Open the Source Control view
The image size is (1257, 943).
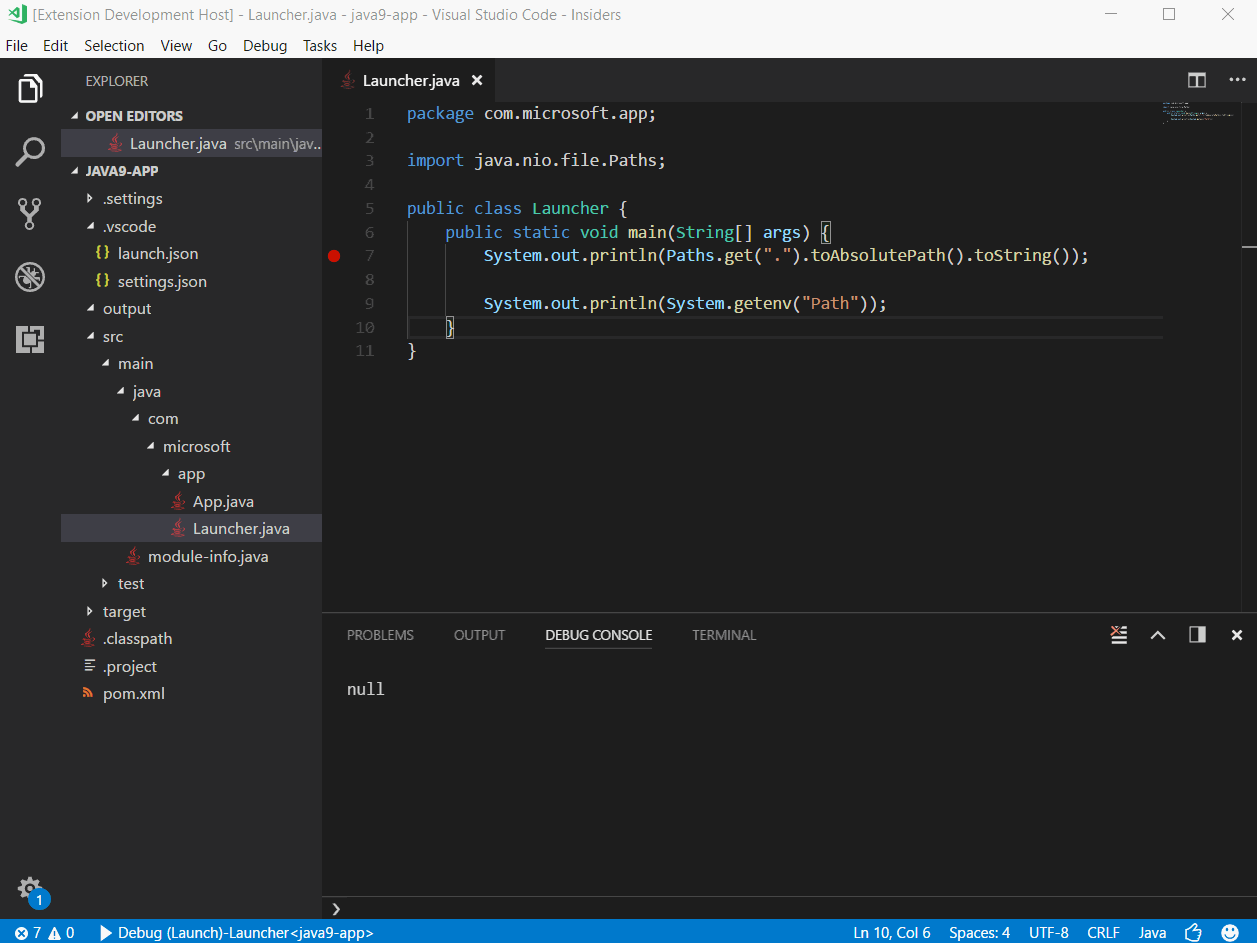pos(29,213)
